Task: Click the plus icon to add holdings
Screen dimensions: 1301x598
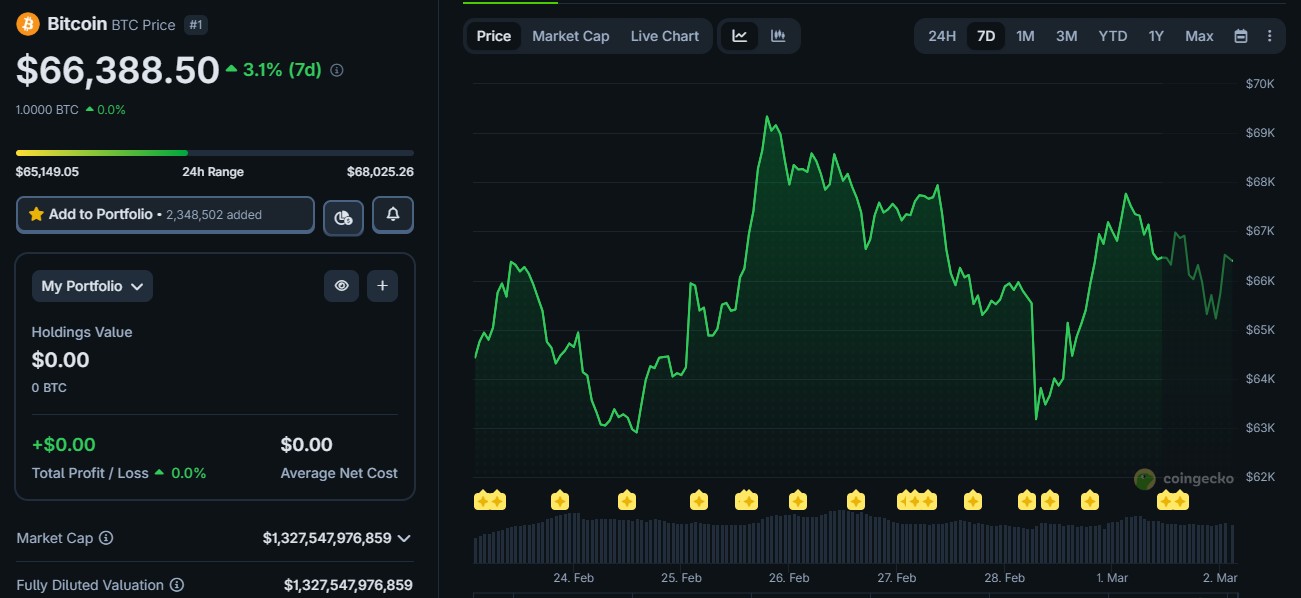Action: (382, 286)
